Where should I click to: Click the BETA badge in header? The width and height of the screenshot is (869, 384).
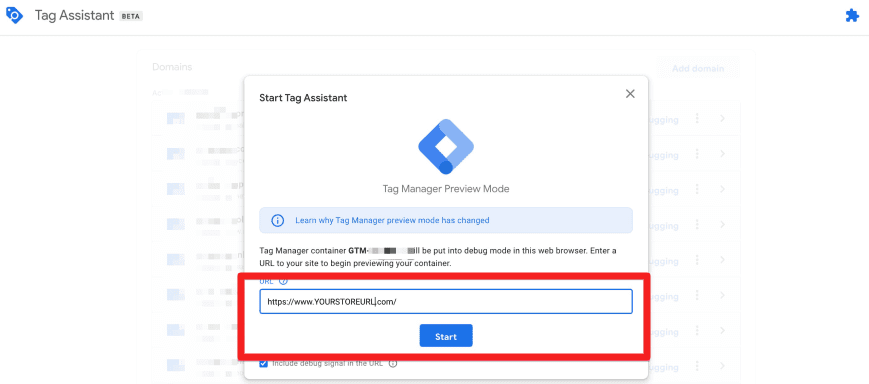(x=131, y=16)
